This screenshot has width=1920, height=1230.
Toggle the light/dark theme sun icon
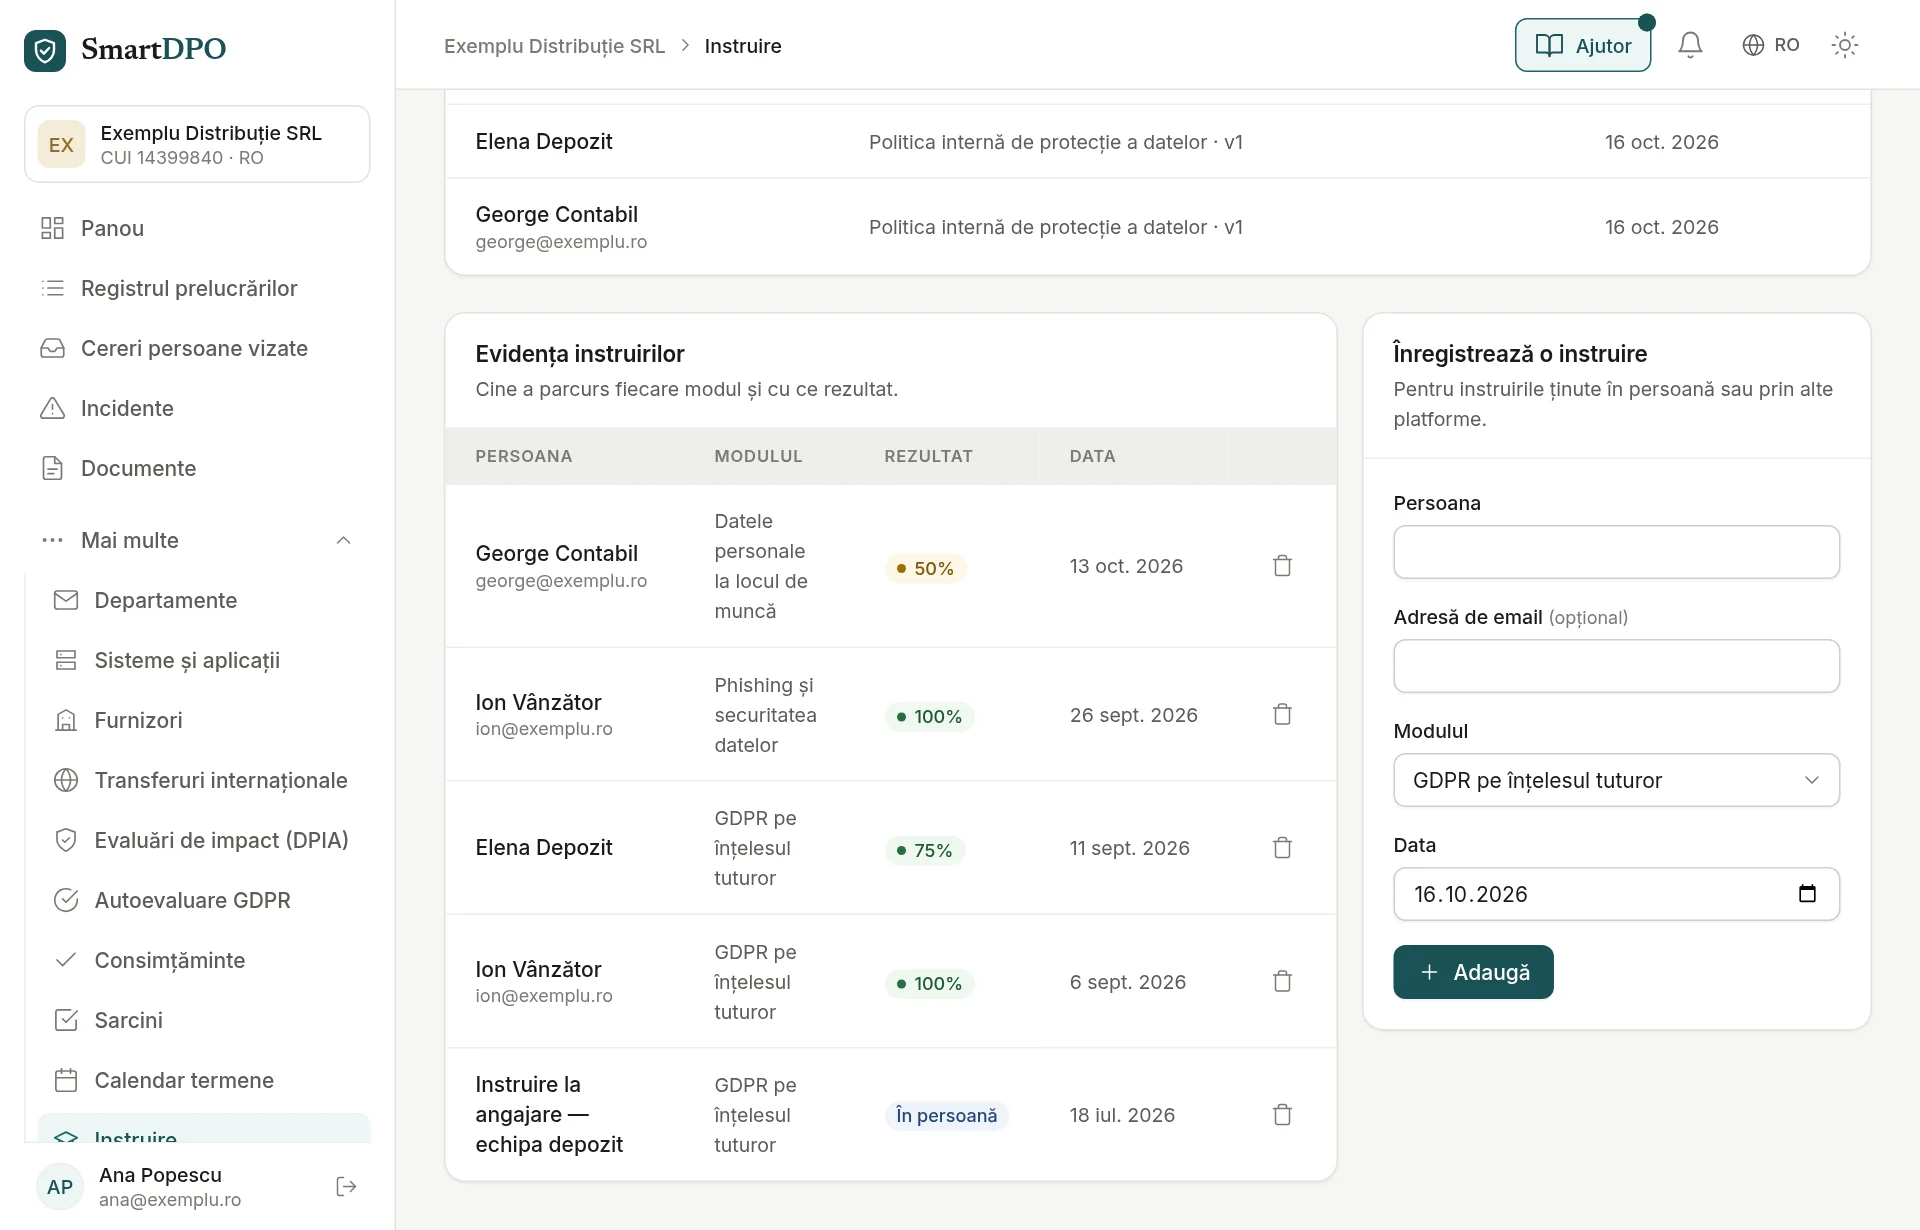point(1844,45)
